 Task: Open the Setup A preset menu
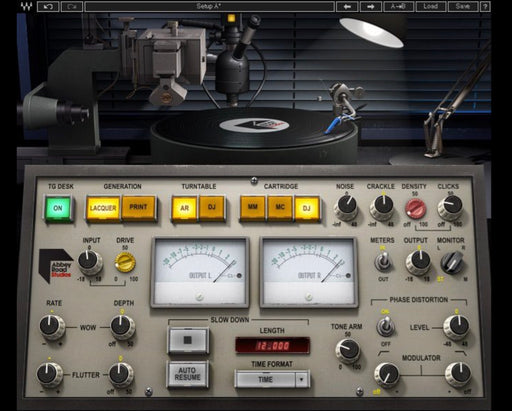[209, 6]
